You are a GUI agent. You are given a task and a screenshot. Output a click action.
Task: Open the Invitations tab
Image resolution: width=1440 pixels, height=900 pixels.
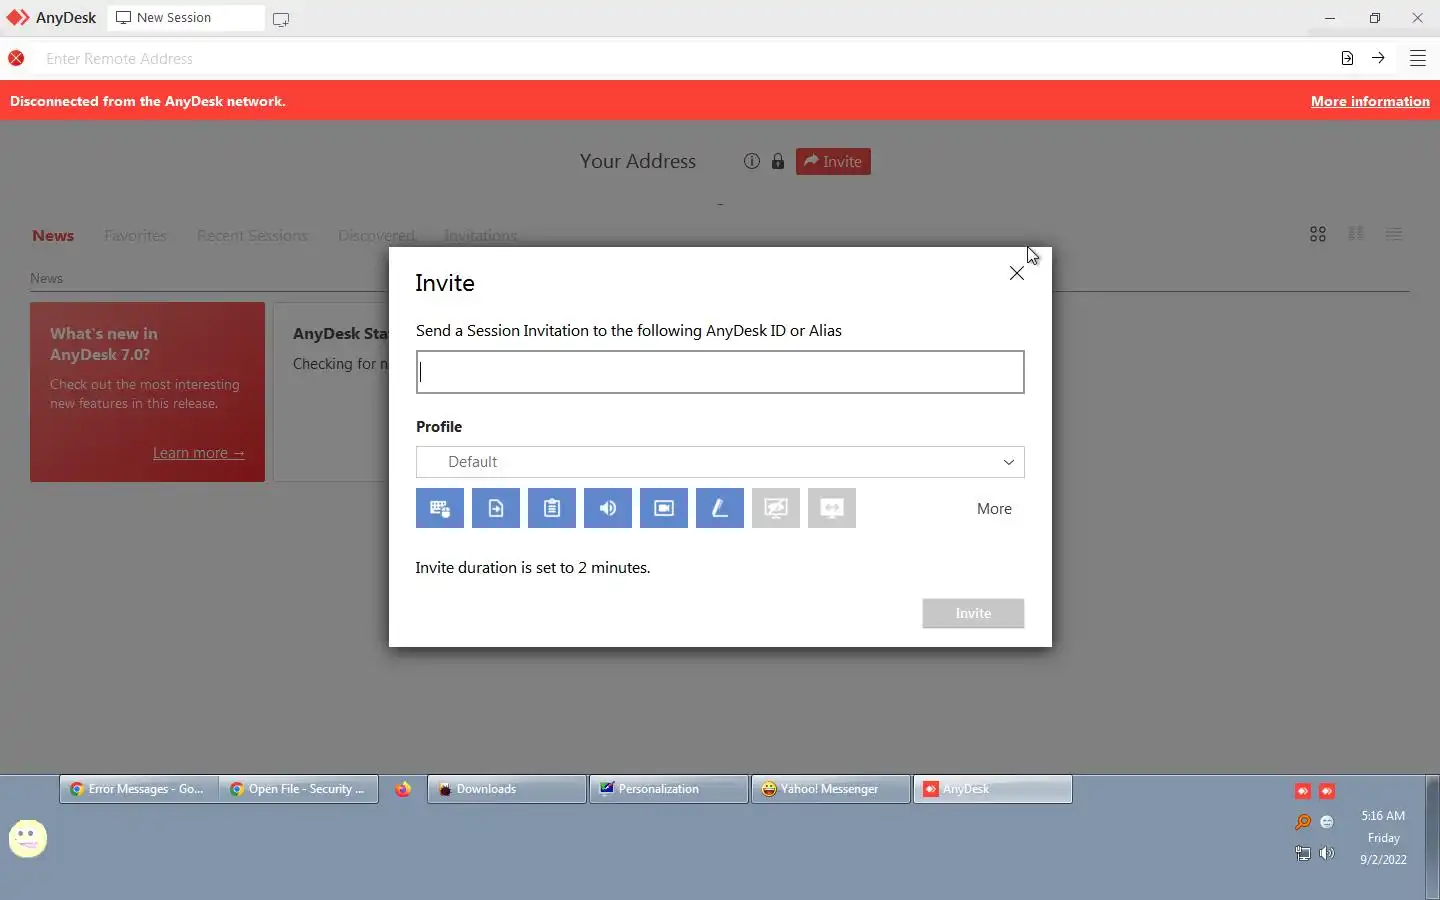point(480,236)
